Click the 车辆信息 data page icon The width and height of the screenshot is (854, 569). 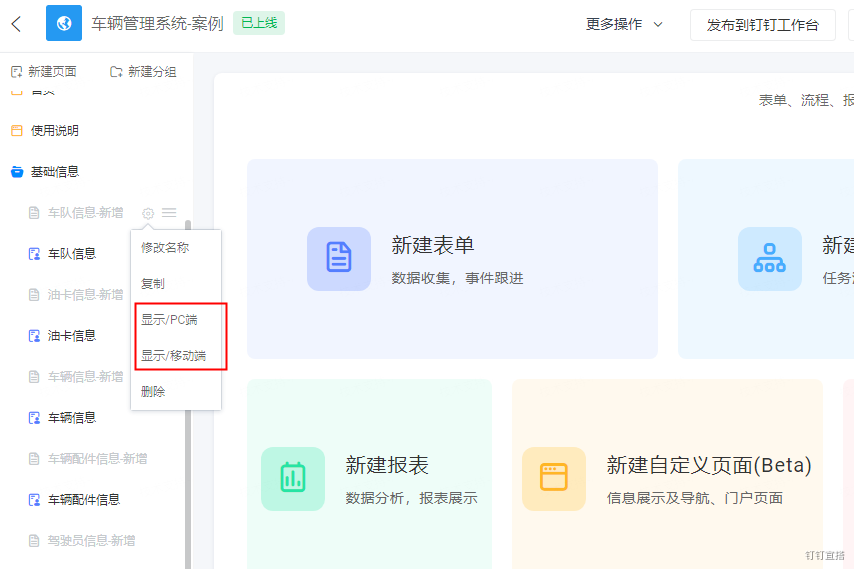coord(34,418)
